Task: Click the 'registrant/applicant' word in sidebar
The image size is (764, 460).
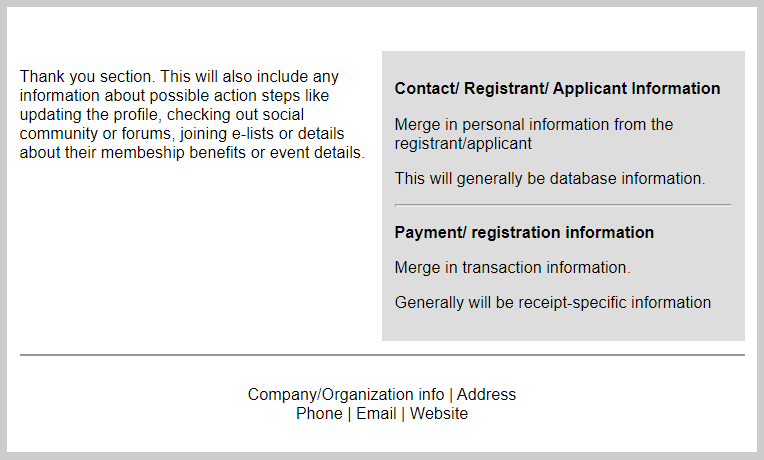Action: [463, 143]
